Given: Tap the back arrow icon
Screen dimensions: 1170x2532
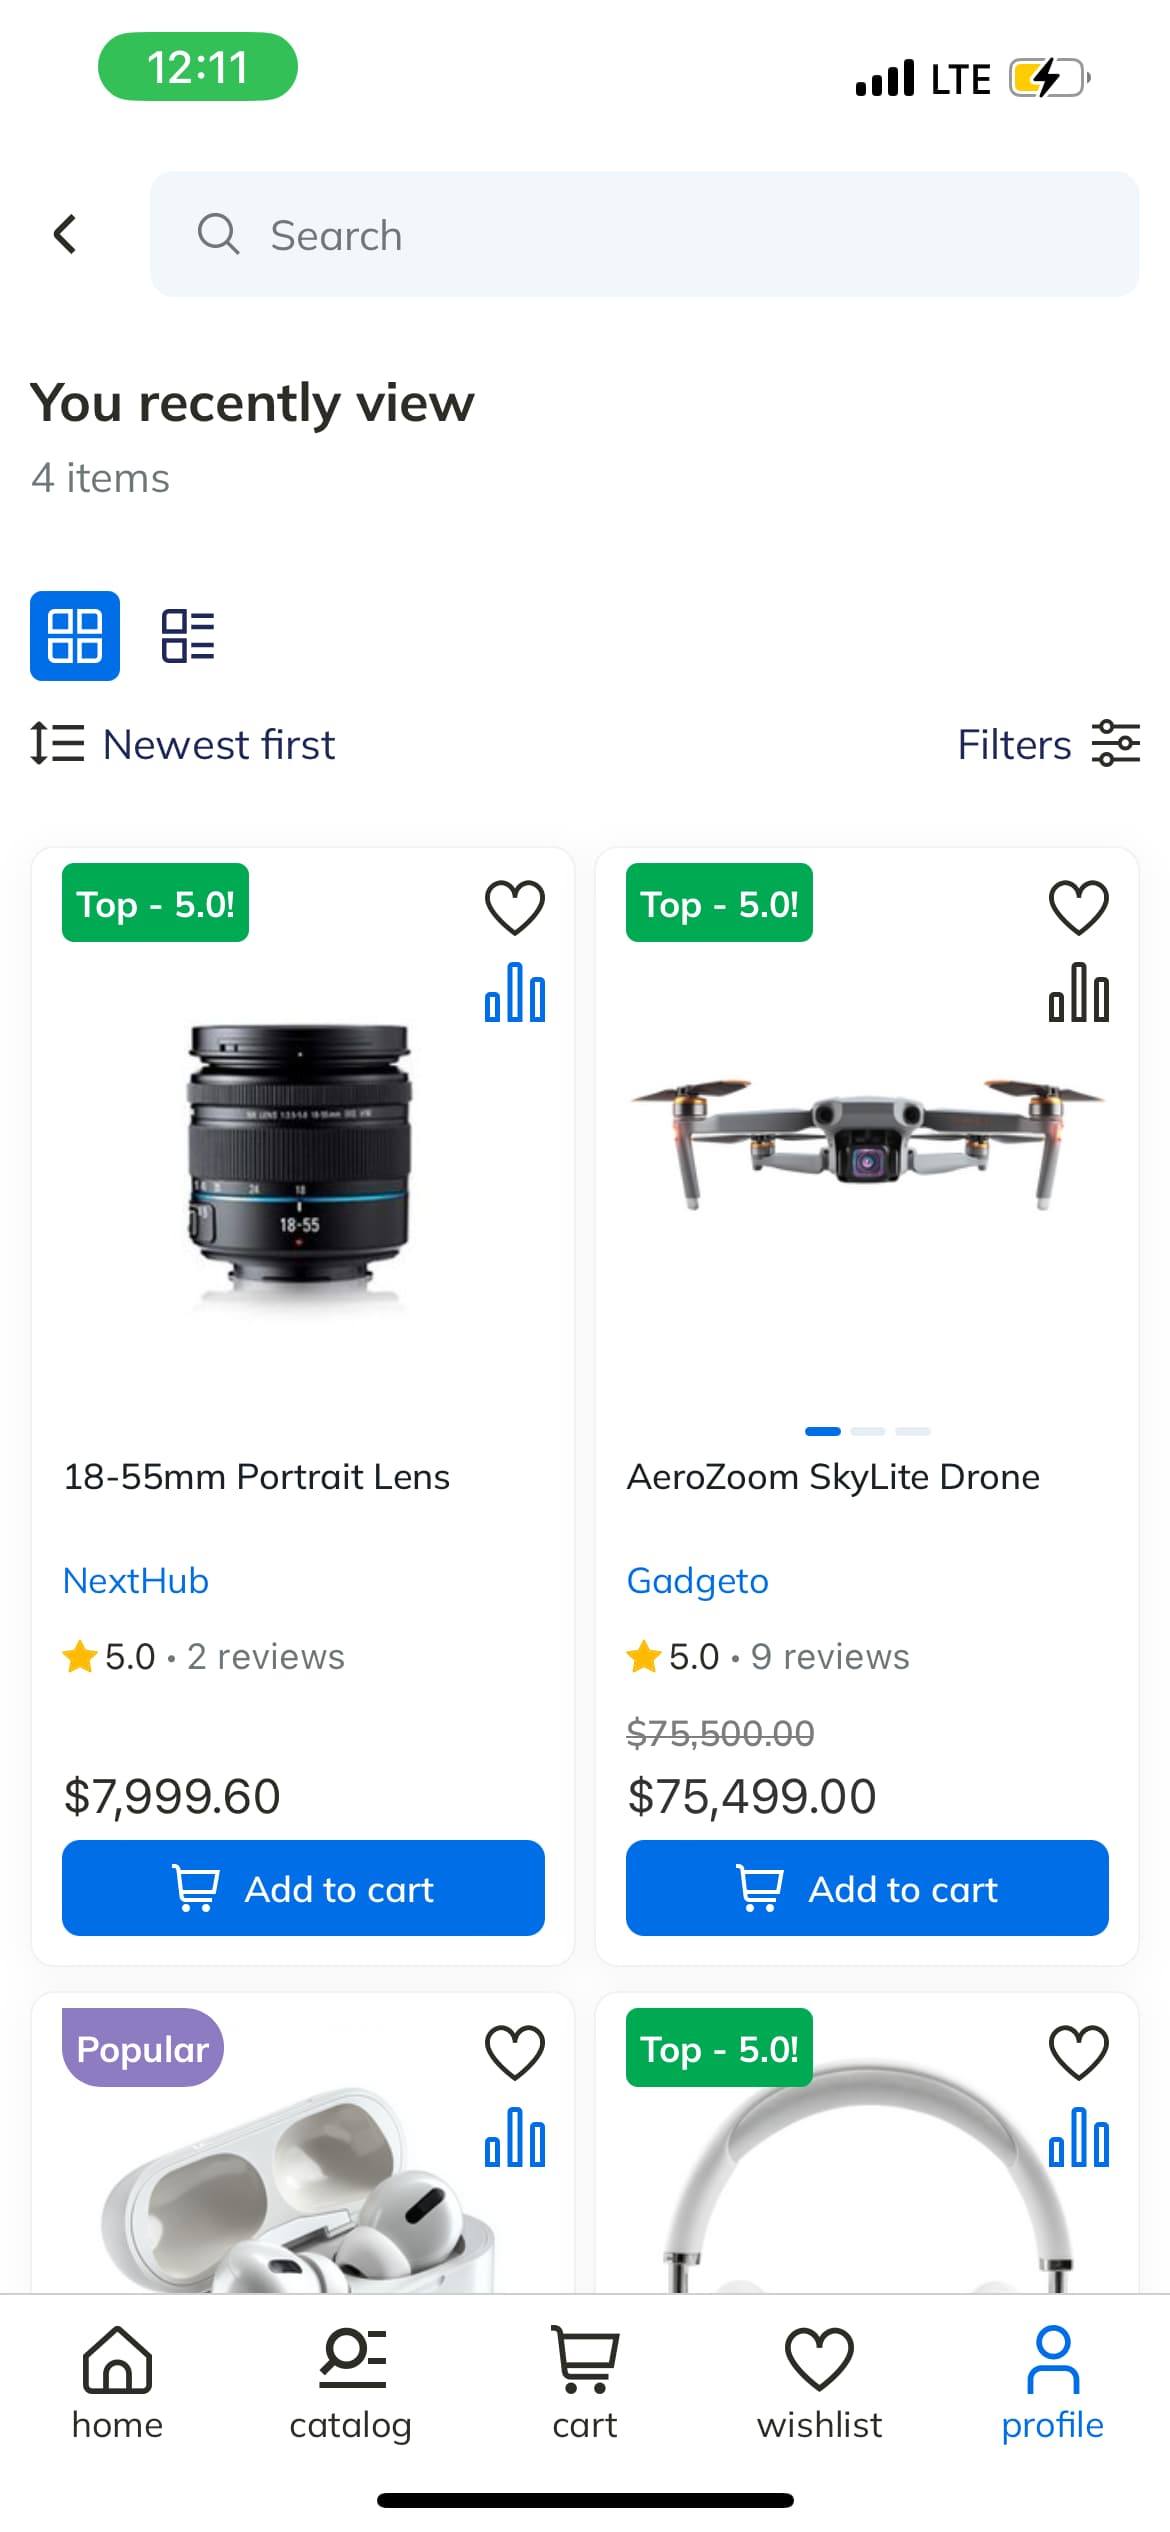Looking at the screenshot, I should (65, 235).
